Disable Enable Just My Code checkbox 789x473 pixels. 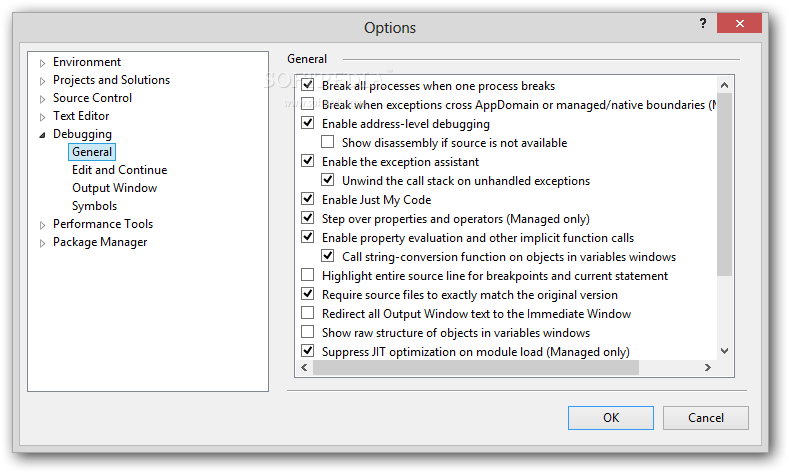pos(307,199)
